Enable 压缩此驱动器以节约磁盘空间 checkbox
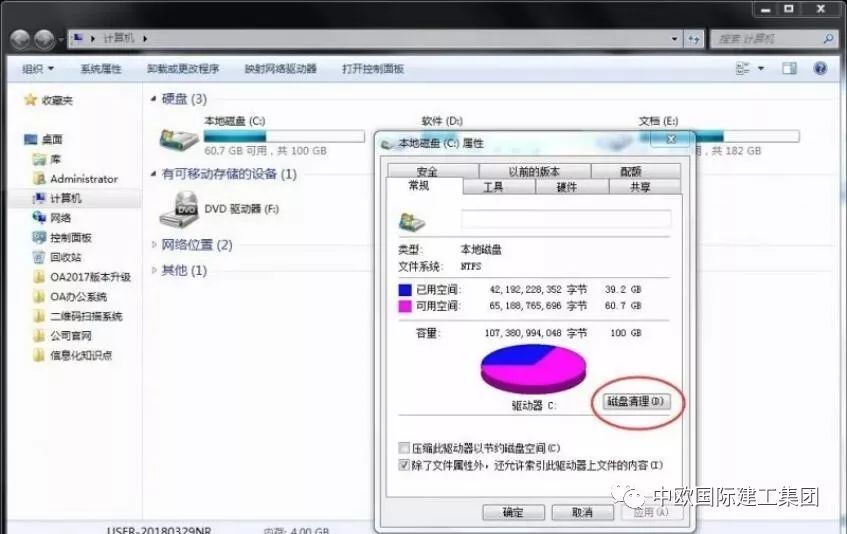Image resolution: width=847 pixels, height=534 pixels. (x=404, y=448)
